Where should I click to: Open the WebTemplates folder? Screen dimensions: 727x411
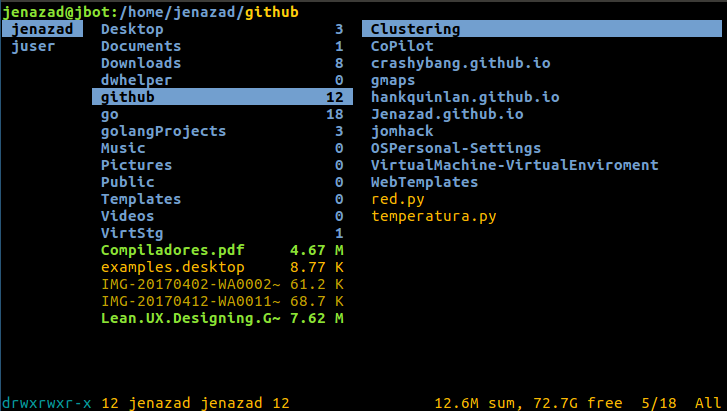[424, 182]
